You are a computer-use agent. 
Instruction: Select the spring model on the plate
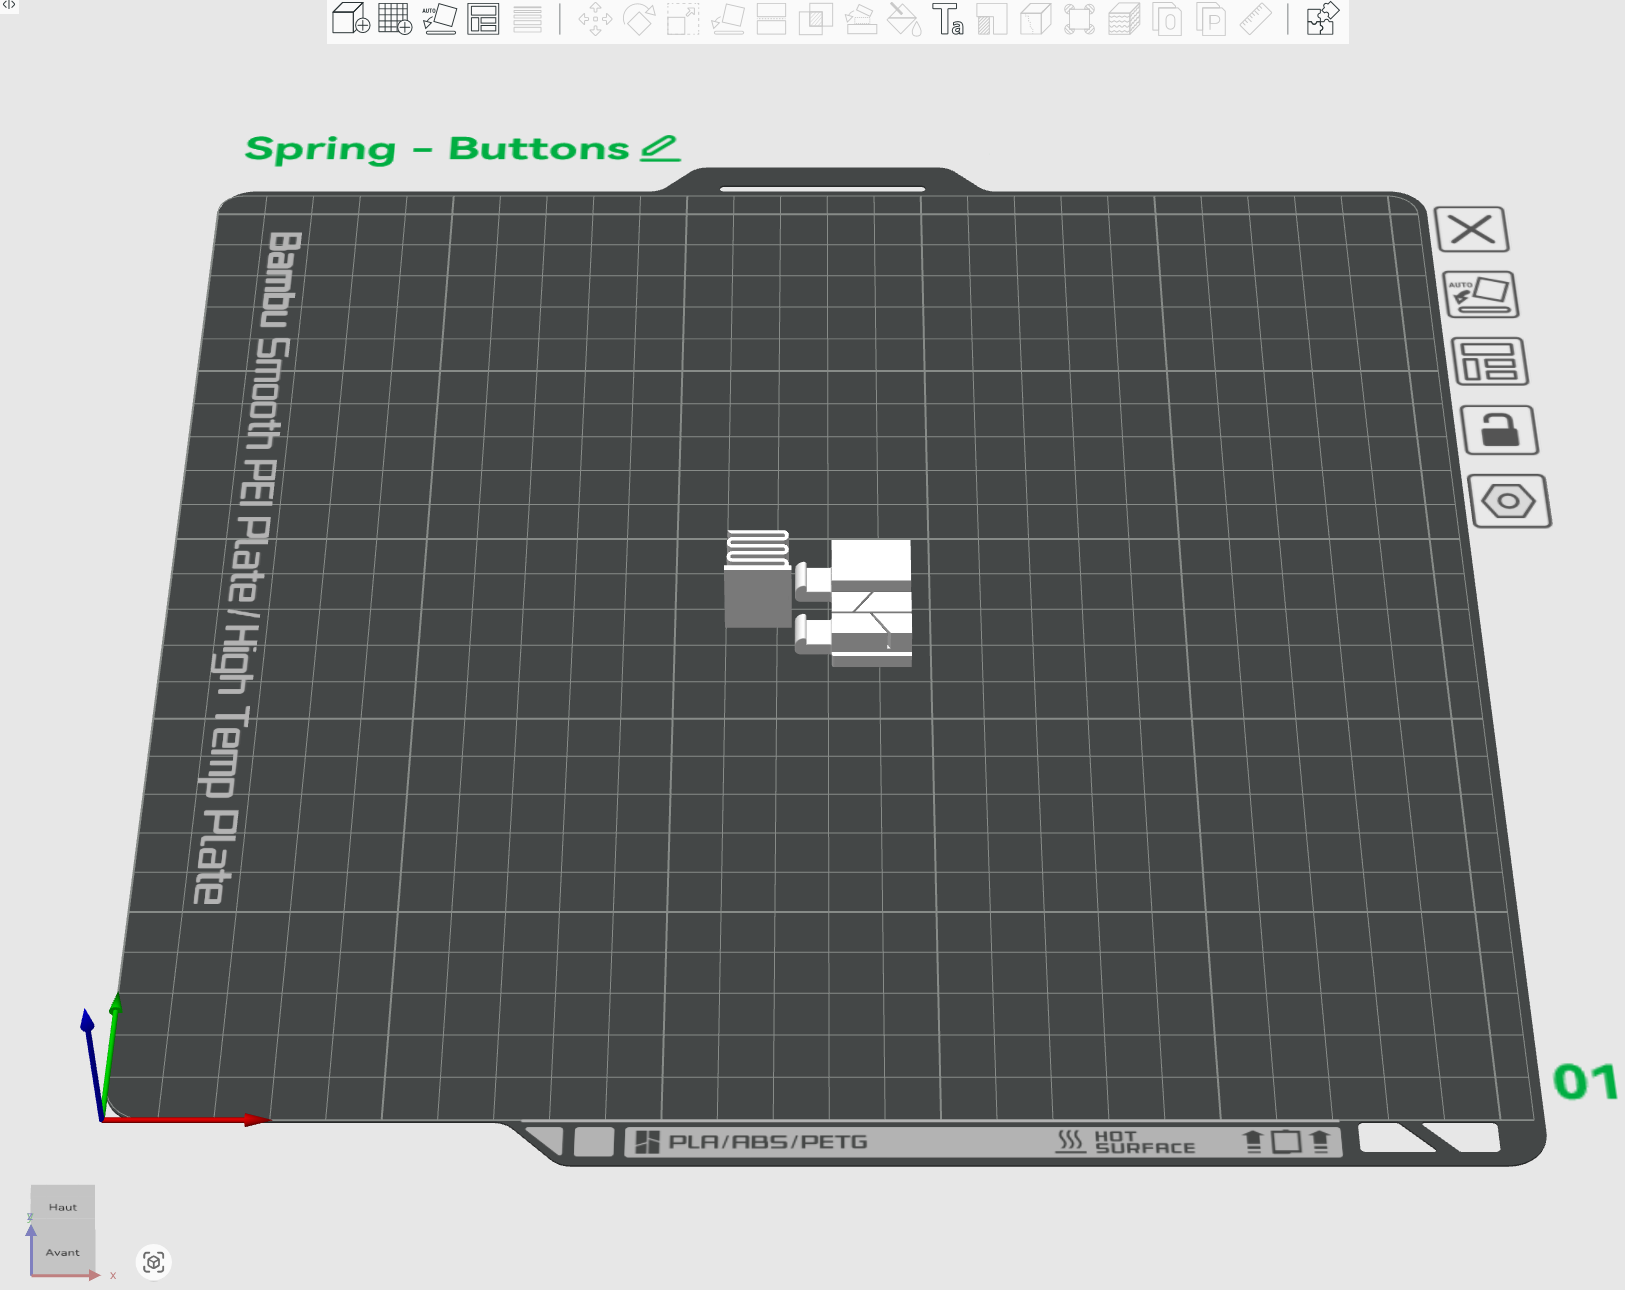(757, 579)
